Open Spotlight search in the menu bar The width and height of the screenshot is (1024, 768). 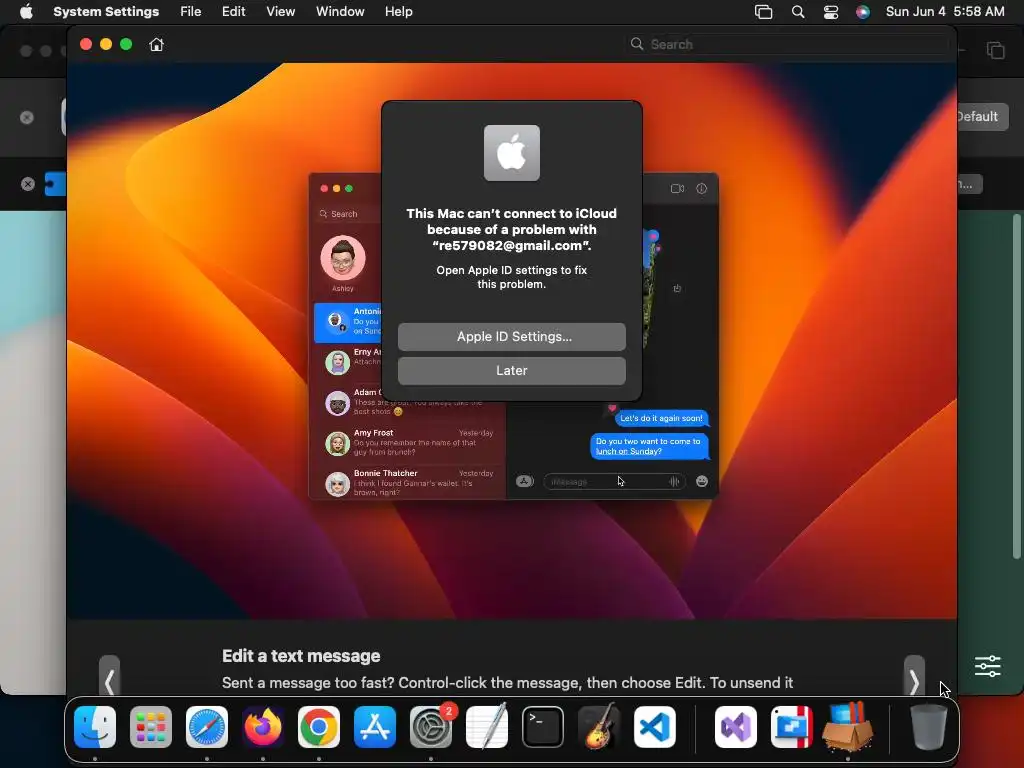point(798,12)
